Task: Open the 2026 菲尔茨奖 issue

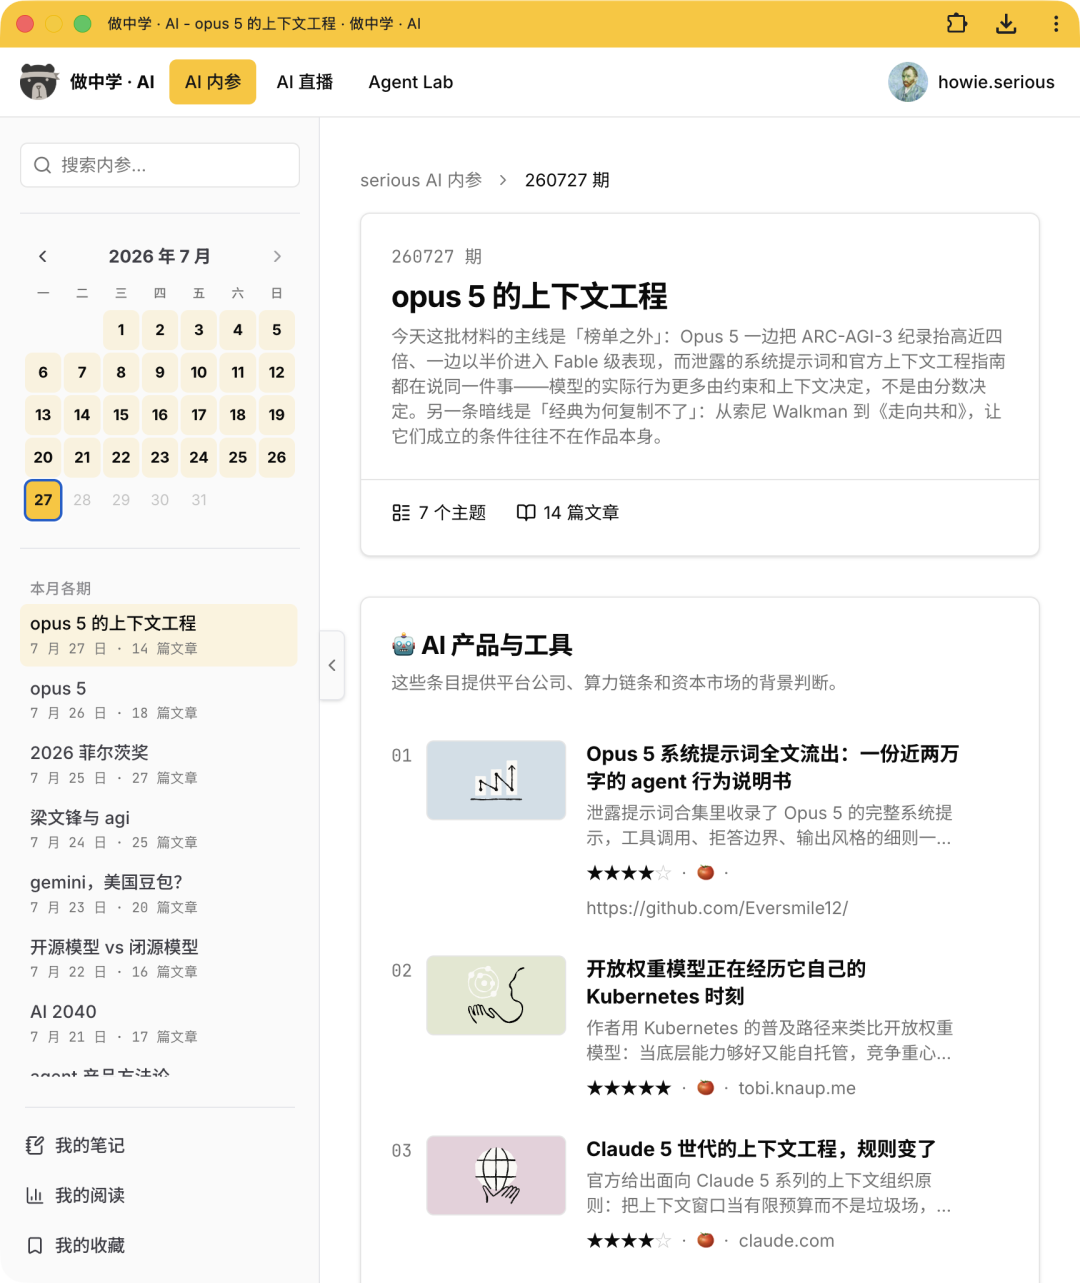Action: (159, 764)
